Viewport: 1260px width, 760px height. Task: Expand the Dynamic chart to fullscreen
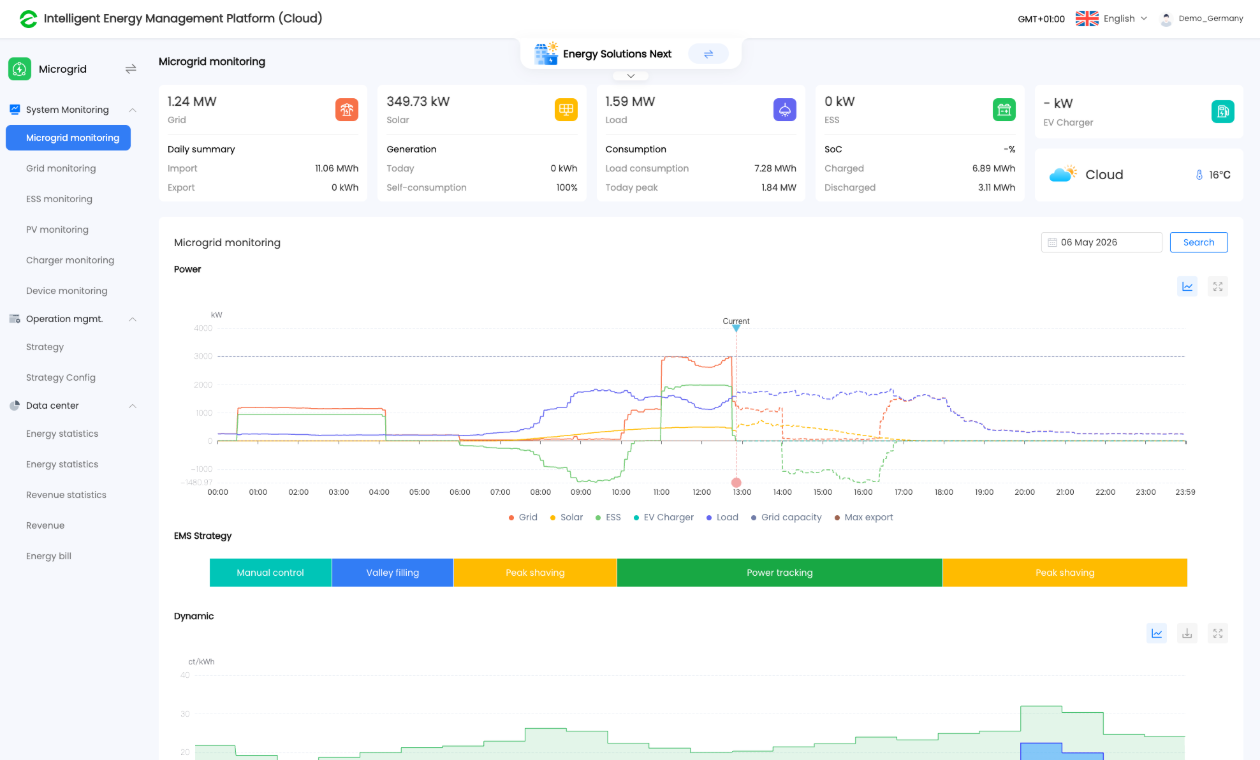point(1217,633)
